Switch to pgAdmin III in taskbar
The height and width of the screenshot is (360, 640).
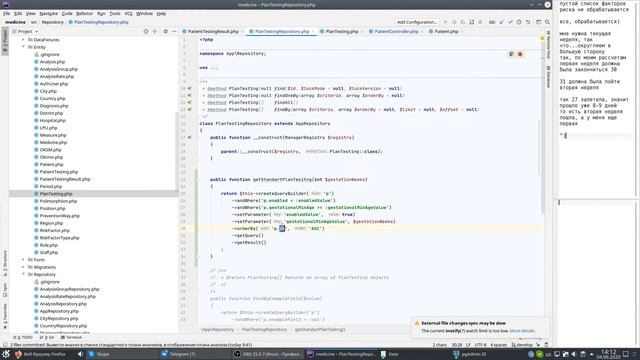(469, 354)
